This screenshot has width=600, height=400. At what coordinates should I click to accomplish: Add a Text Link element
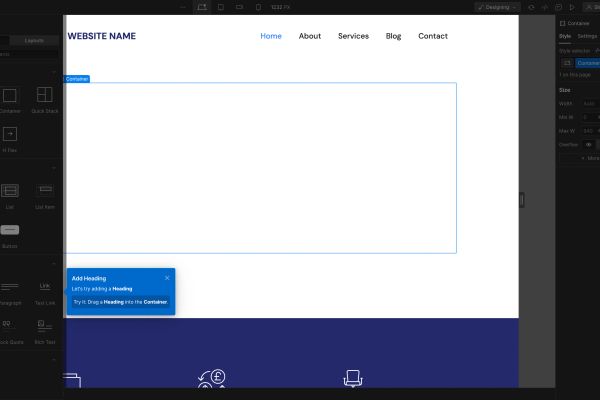click(45, 294)
